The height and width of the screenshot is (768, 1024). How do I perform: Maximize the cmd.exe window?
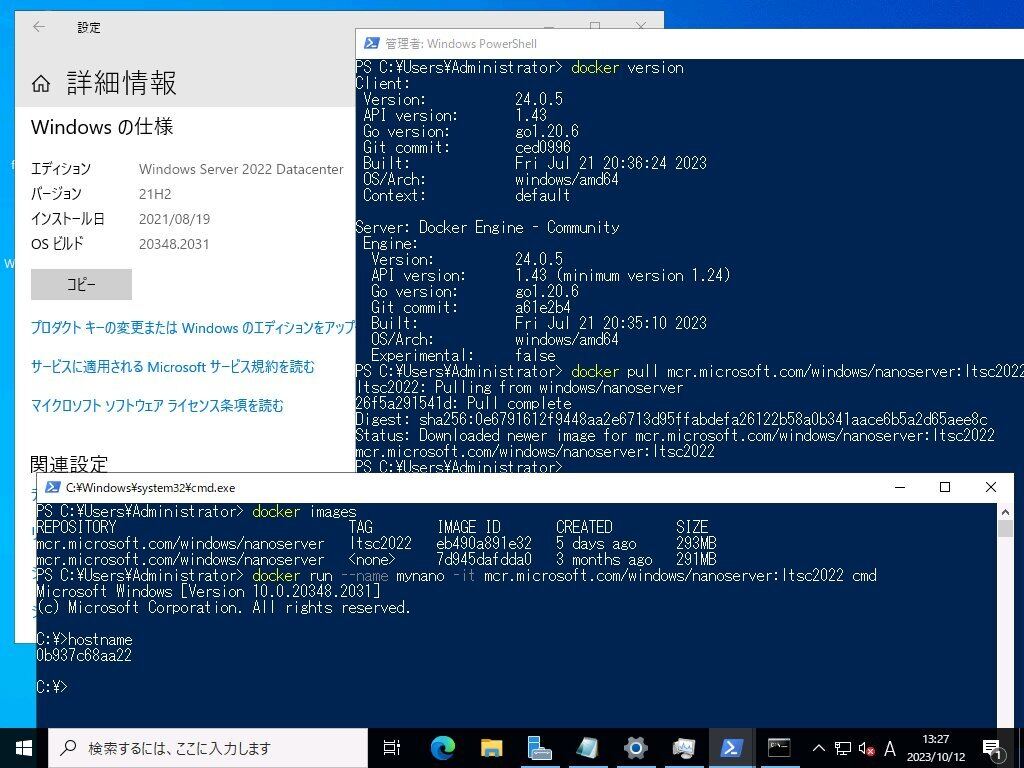tap(944, 487)
